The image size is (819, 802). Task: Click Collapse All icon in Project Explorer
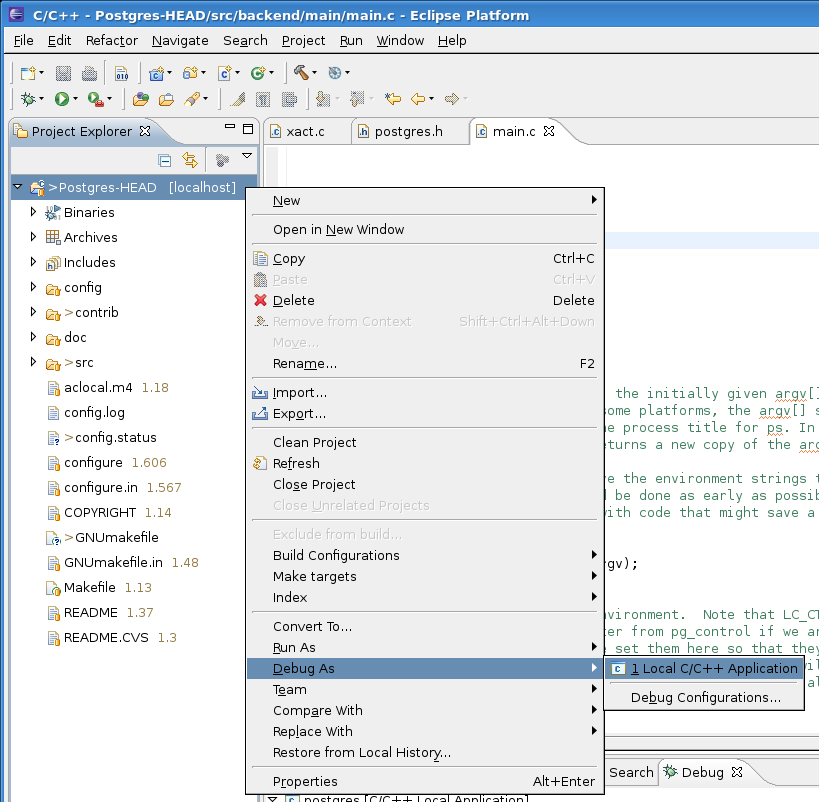(x=165, y=160)
